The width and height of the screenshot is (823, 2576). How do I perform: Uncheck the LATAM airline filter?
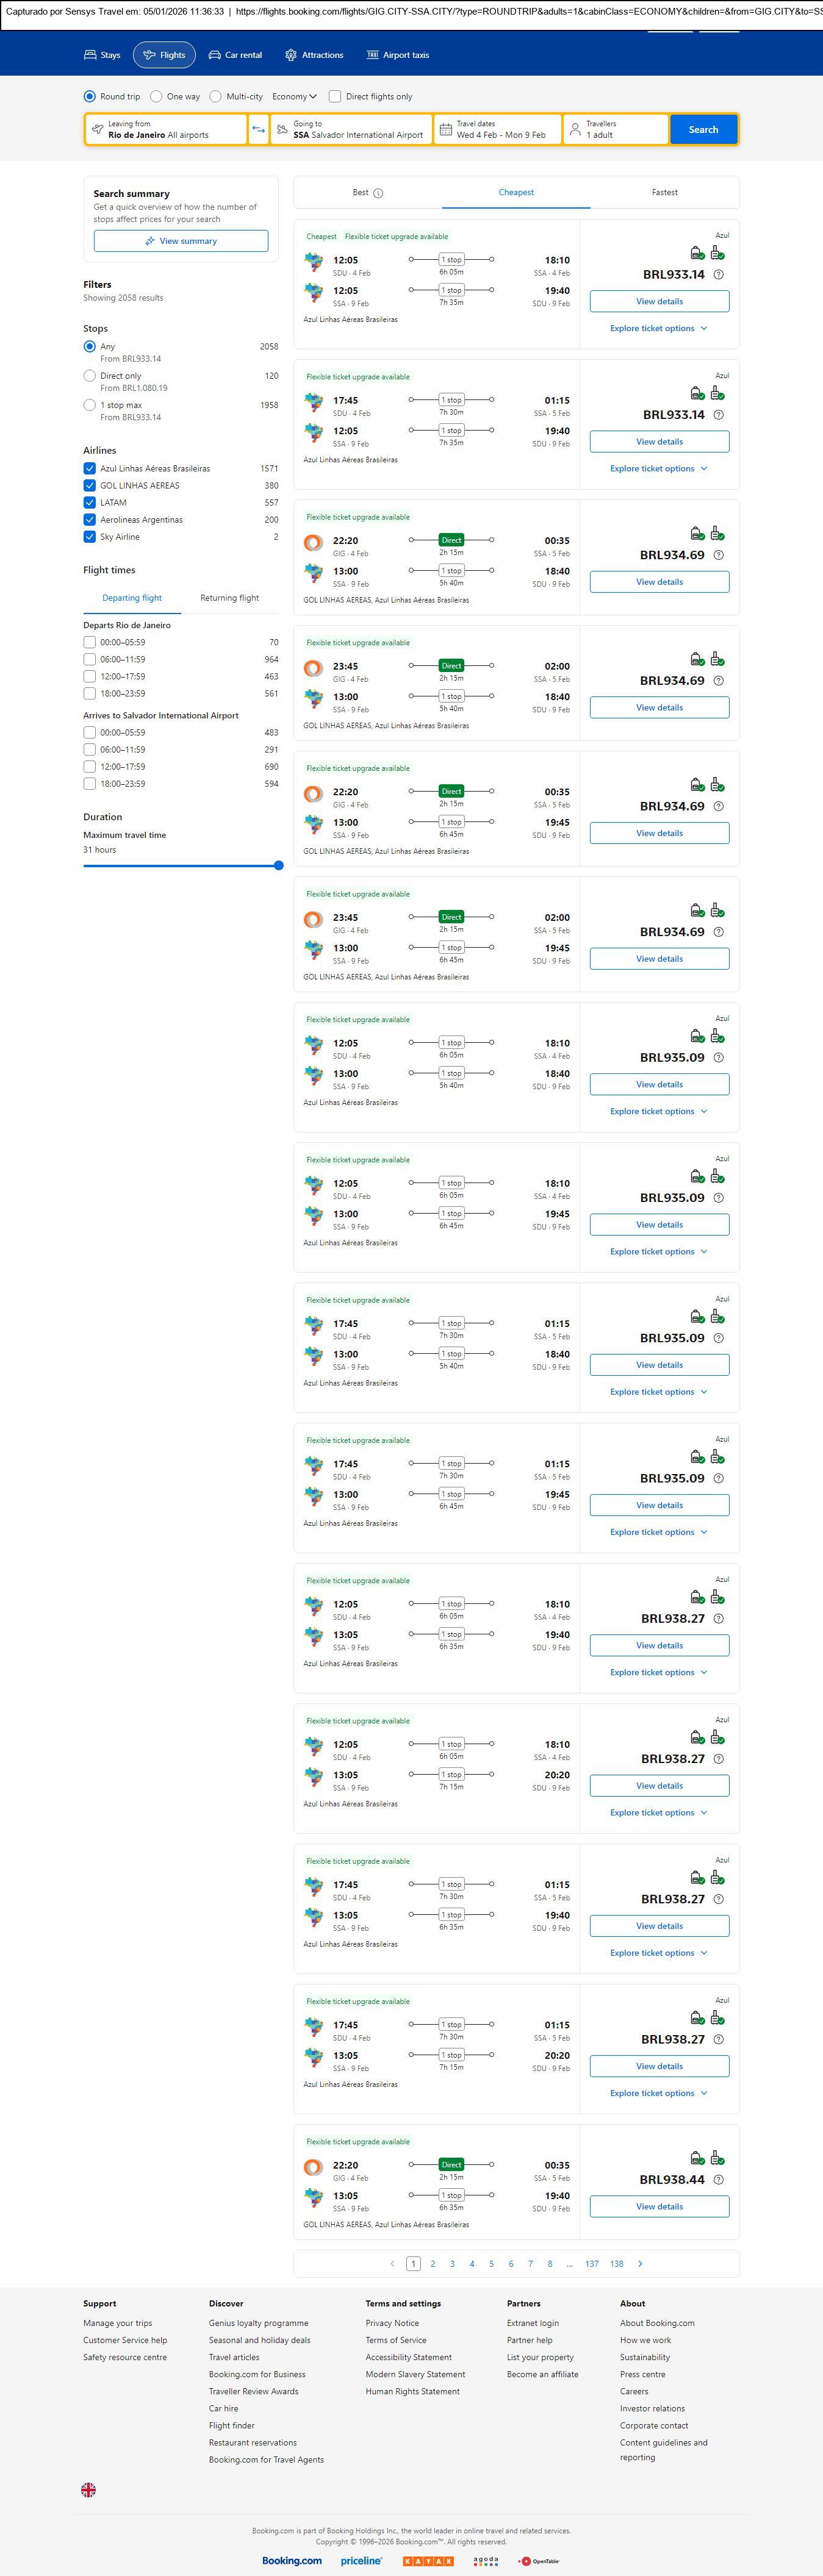tap(90, 503)
